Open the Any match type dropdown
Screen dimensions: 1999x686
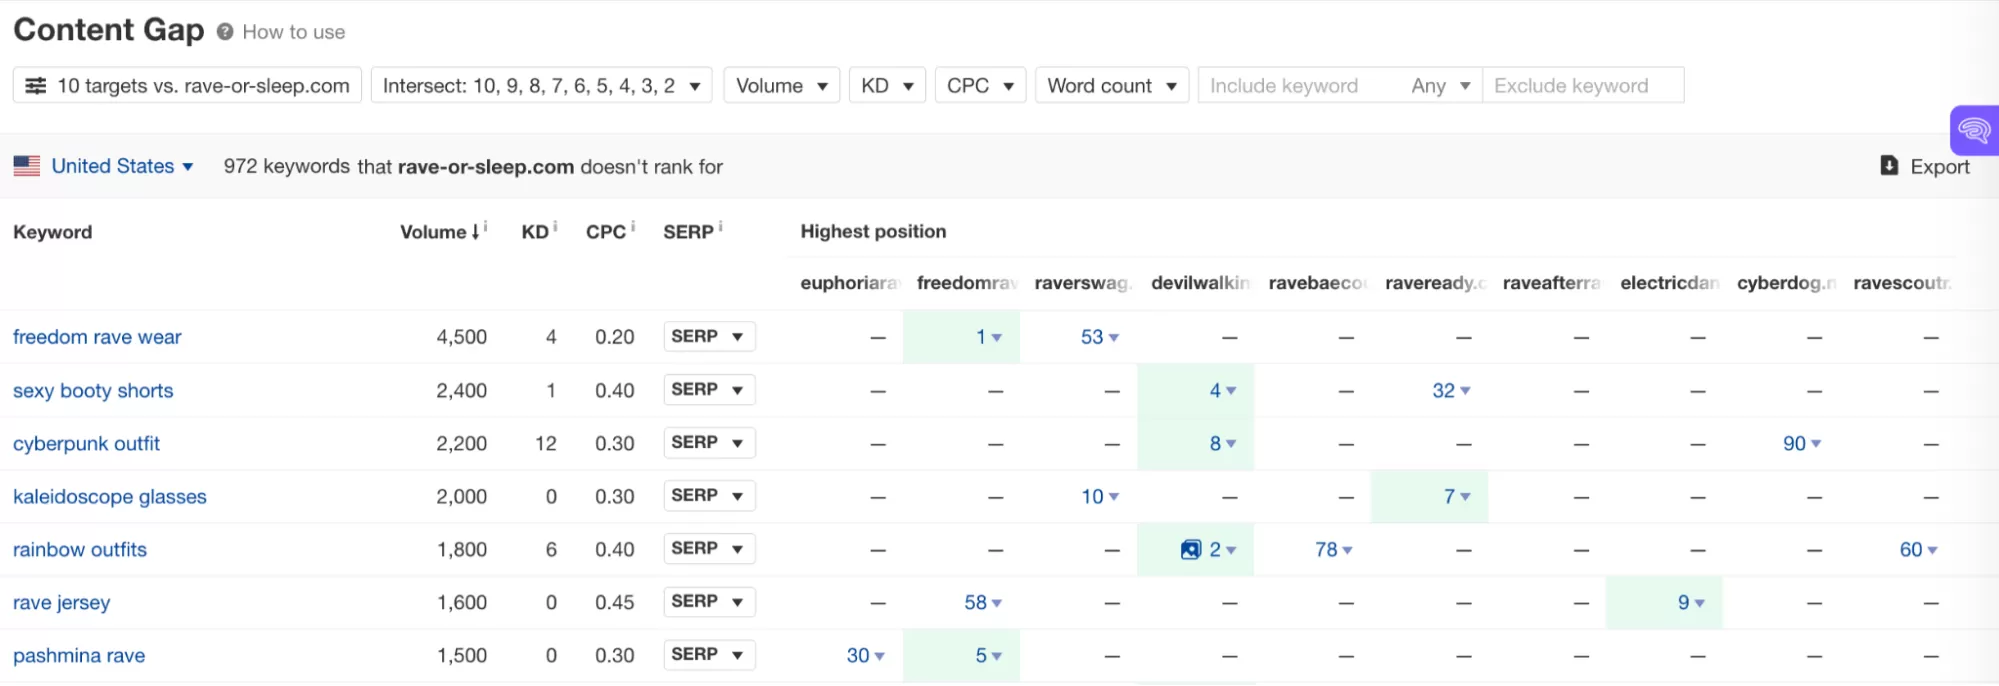[1440, 86]
